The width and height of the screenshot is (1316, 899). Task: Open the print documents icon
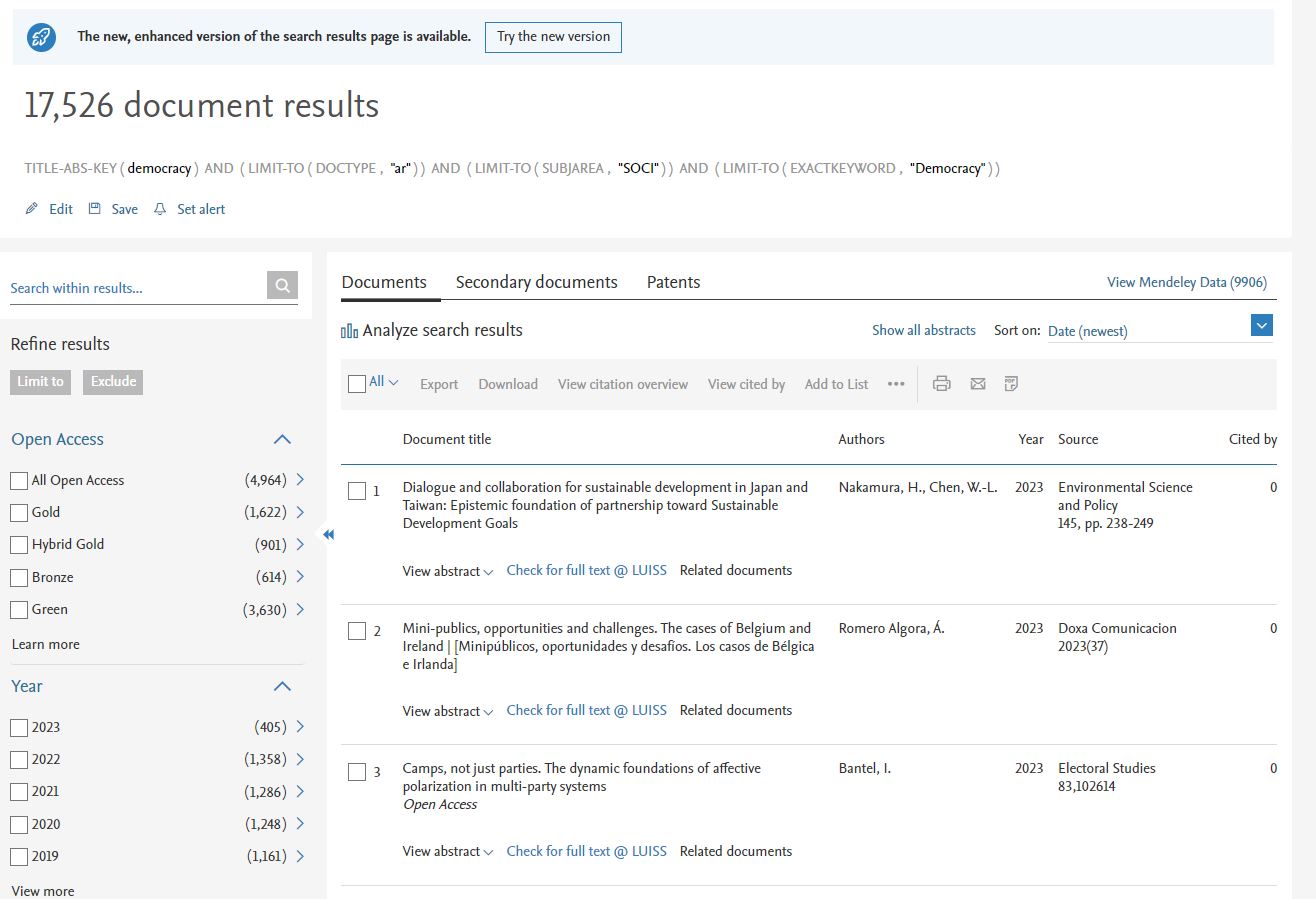click(941, 383)
